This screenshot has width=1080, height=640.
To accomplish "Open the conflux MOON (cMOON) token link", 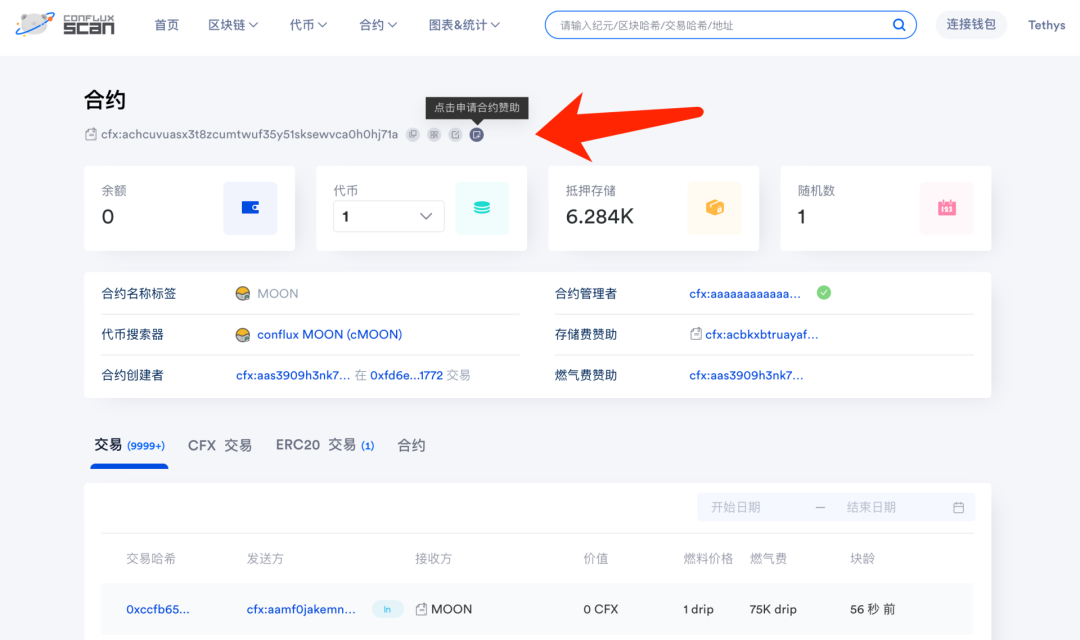I will [329, 335].
